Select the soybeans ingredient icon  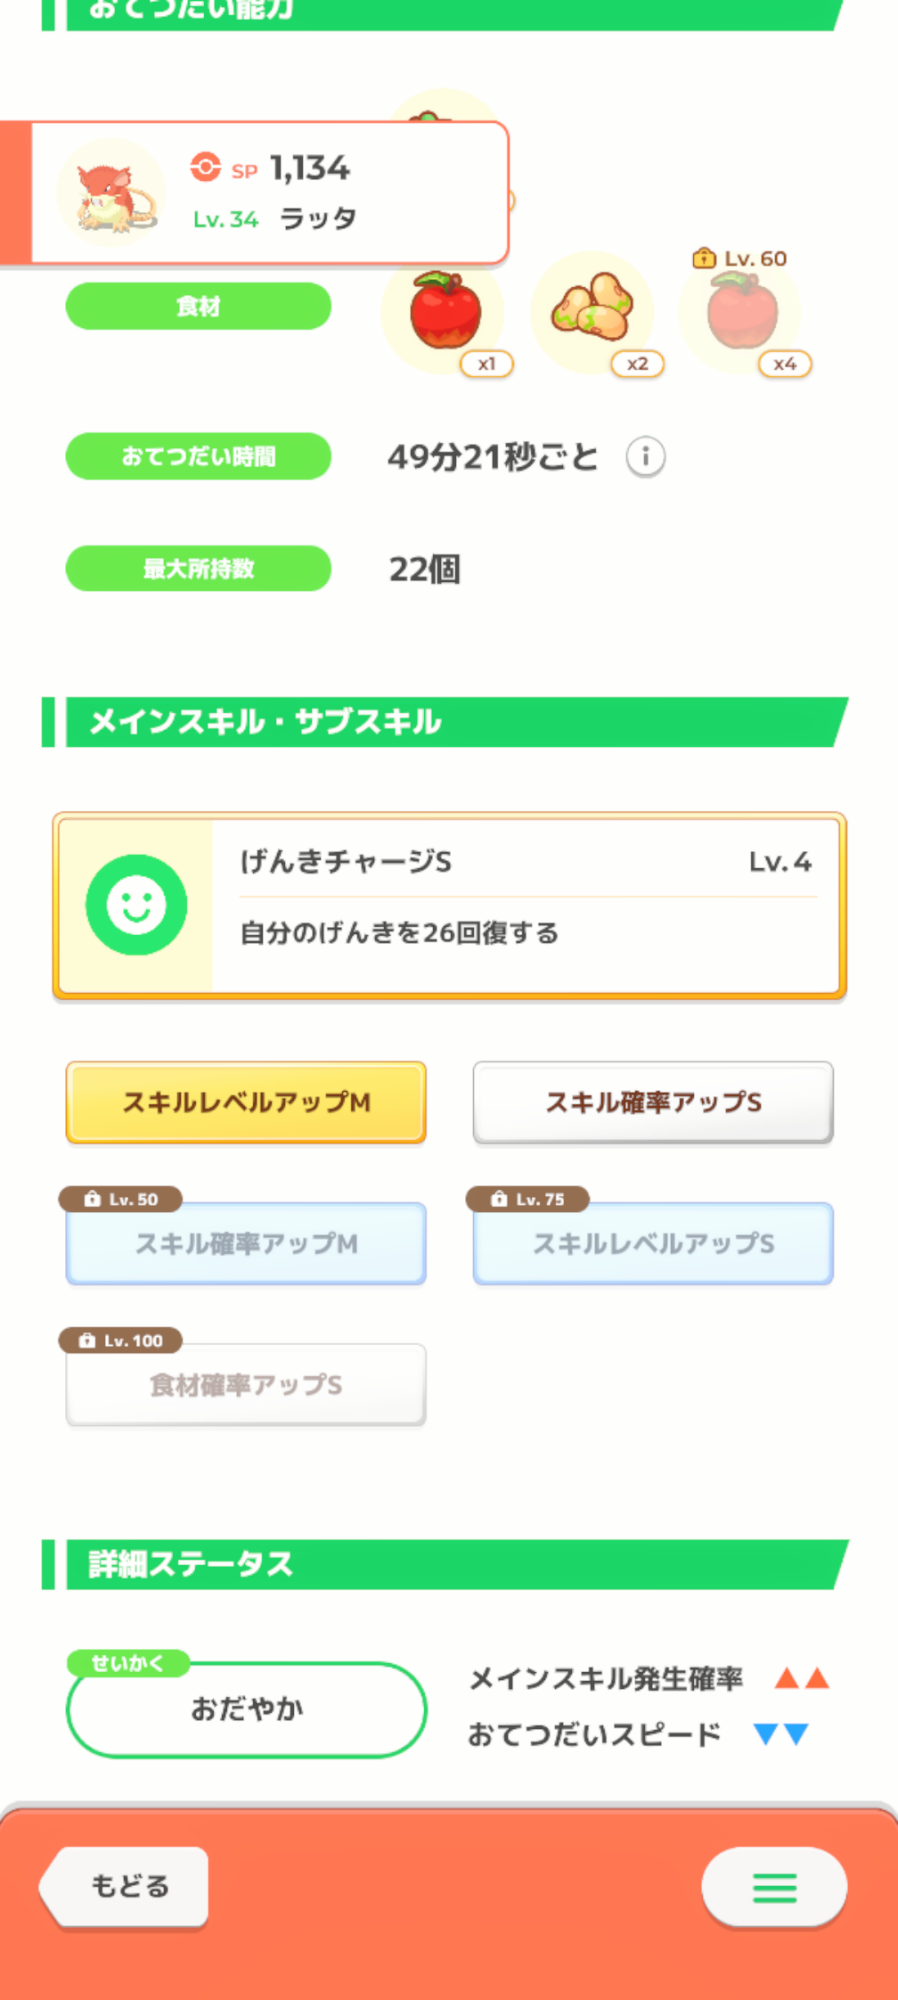coord(592,309)
